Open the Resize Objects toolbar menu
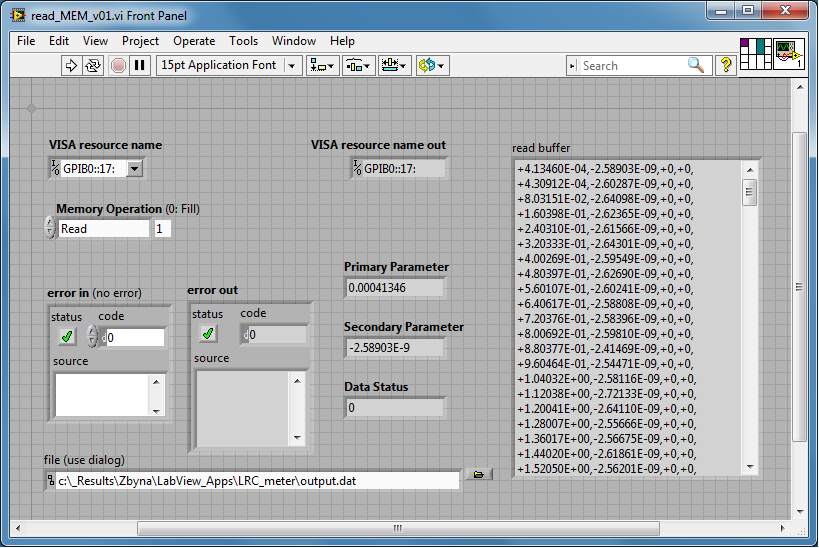The image size is (819, 548). point(394,66)
